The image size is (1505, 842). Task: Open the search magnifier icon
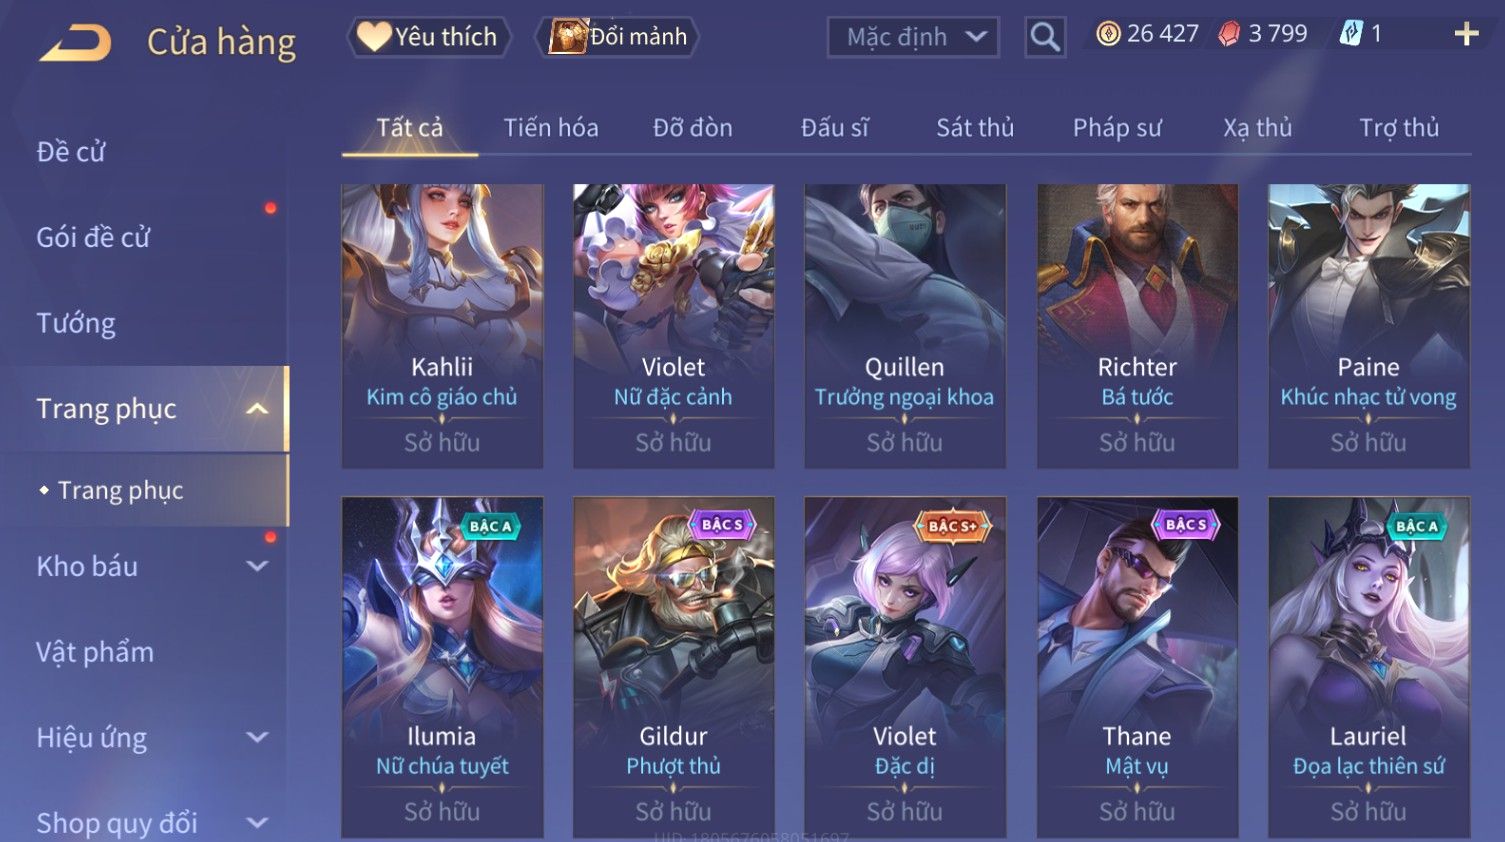(x=1045, y=37)
